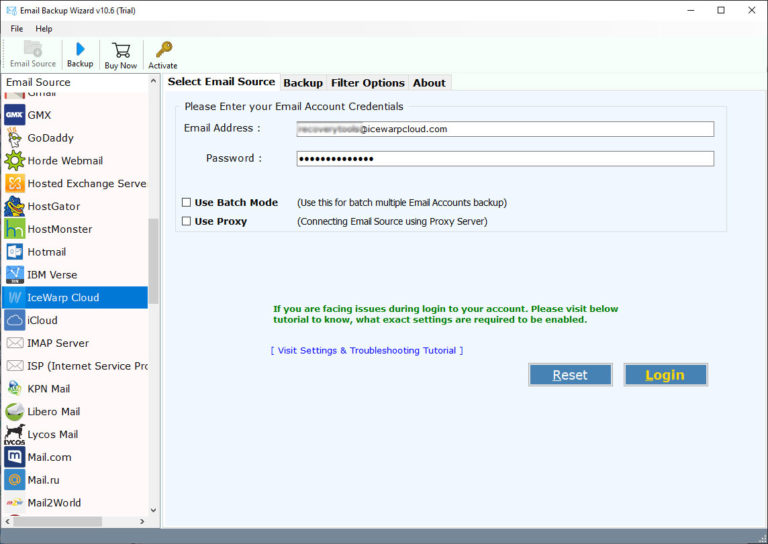Image resolution: width=768 pixels, height=544 pixels.
Task: Click the source list scroll-left arrow
Action: (x=7, y=521)
